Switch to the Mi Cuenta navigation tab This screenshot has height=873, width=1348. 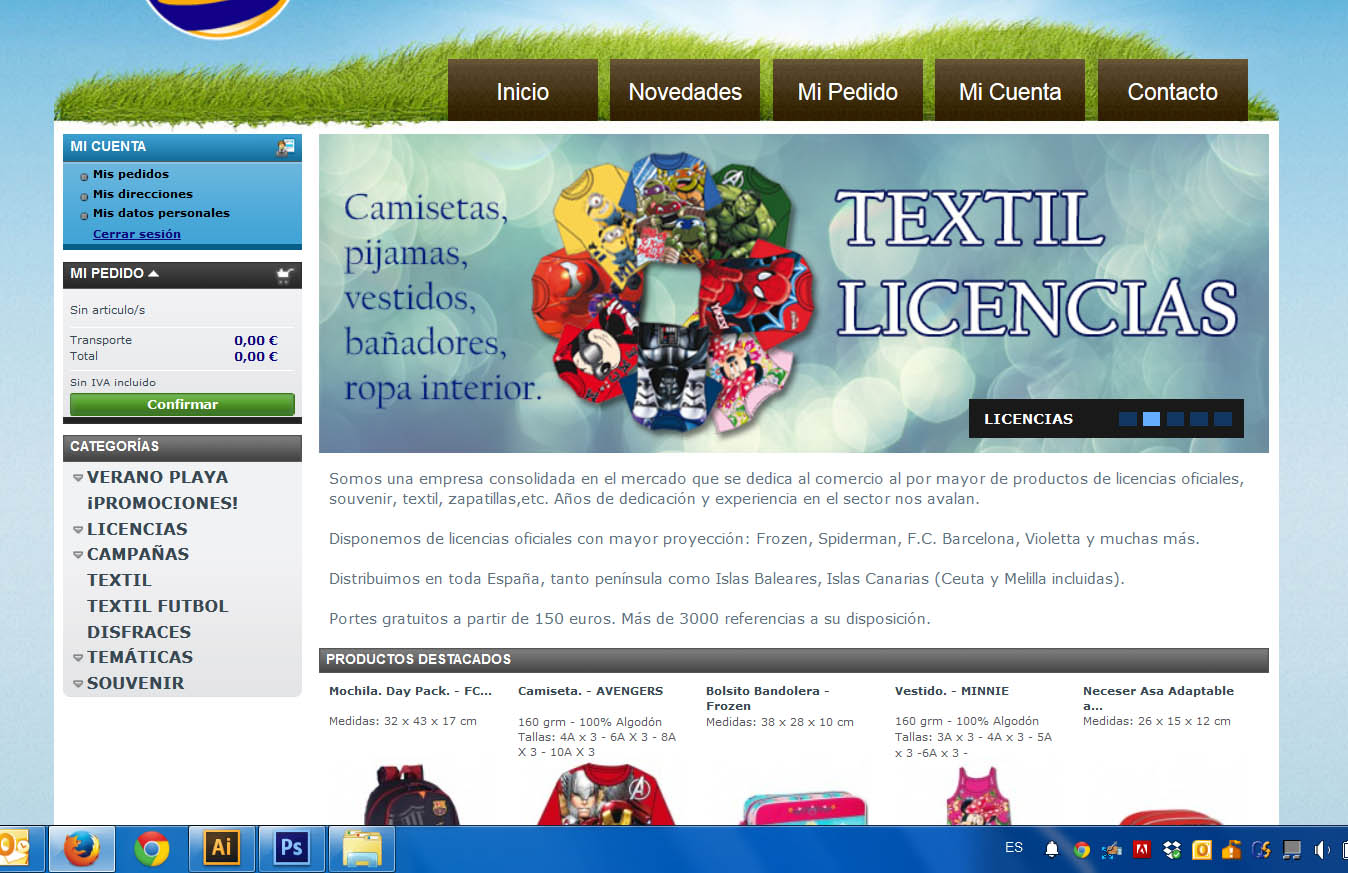click(x=1010, y=91)
